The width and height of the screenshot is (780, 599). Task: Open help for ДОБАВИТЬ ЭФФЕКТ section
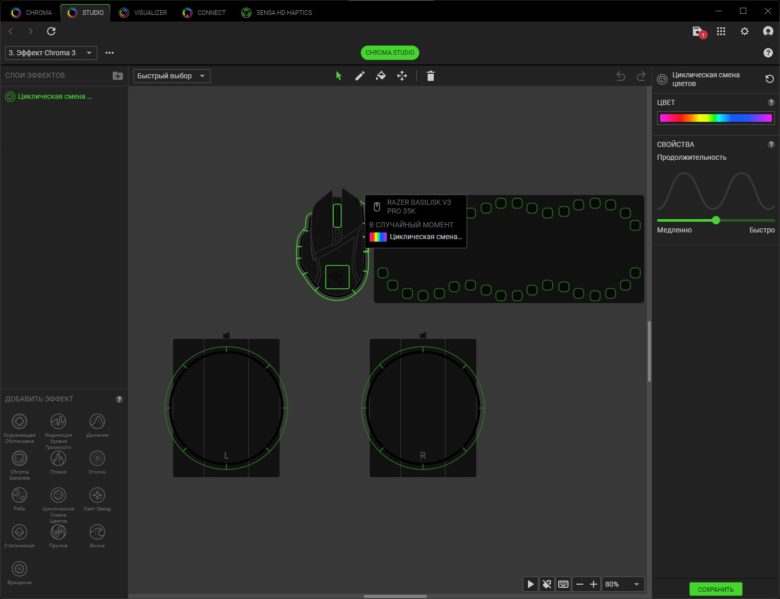pyautogui.click(x=119, y=399)
